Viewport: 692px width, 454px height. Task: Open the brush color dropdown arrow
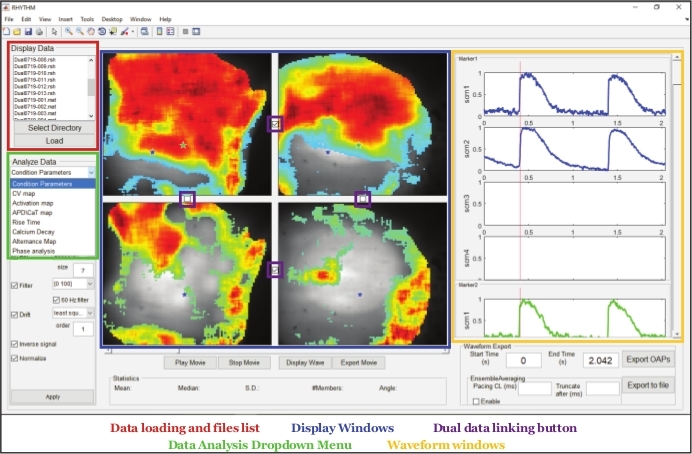[132, 32]
